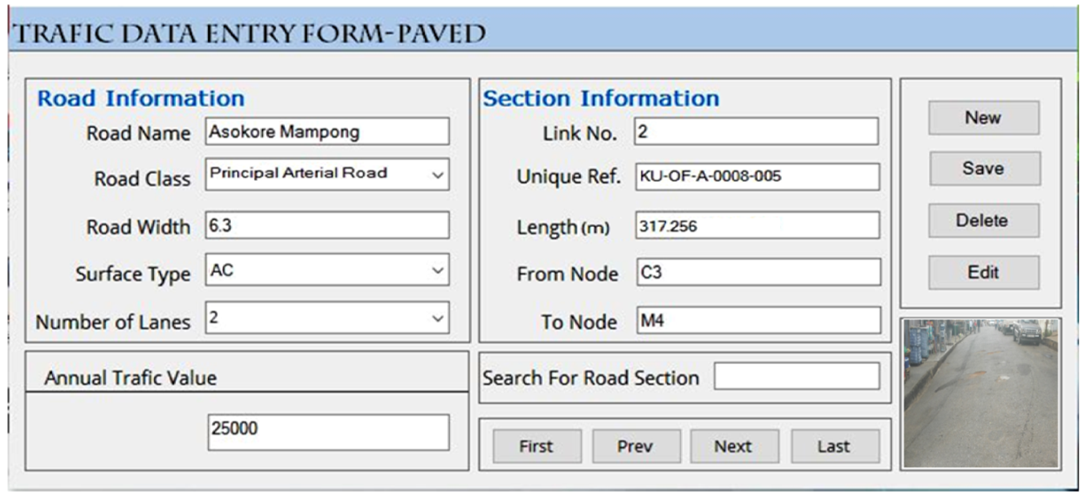Focus the Link No. field

coord(756,131)
